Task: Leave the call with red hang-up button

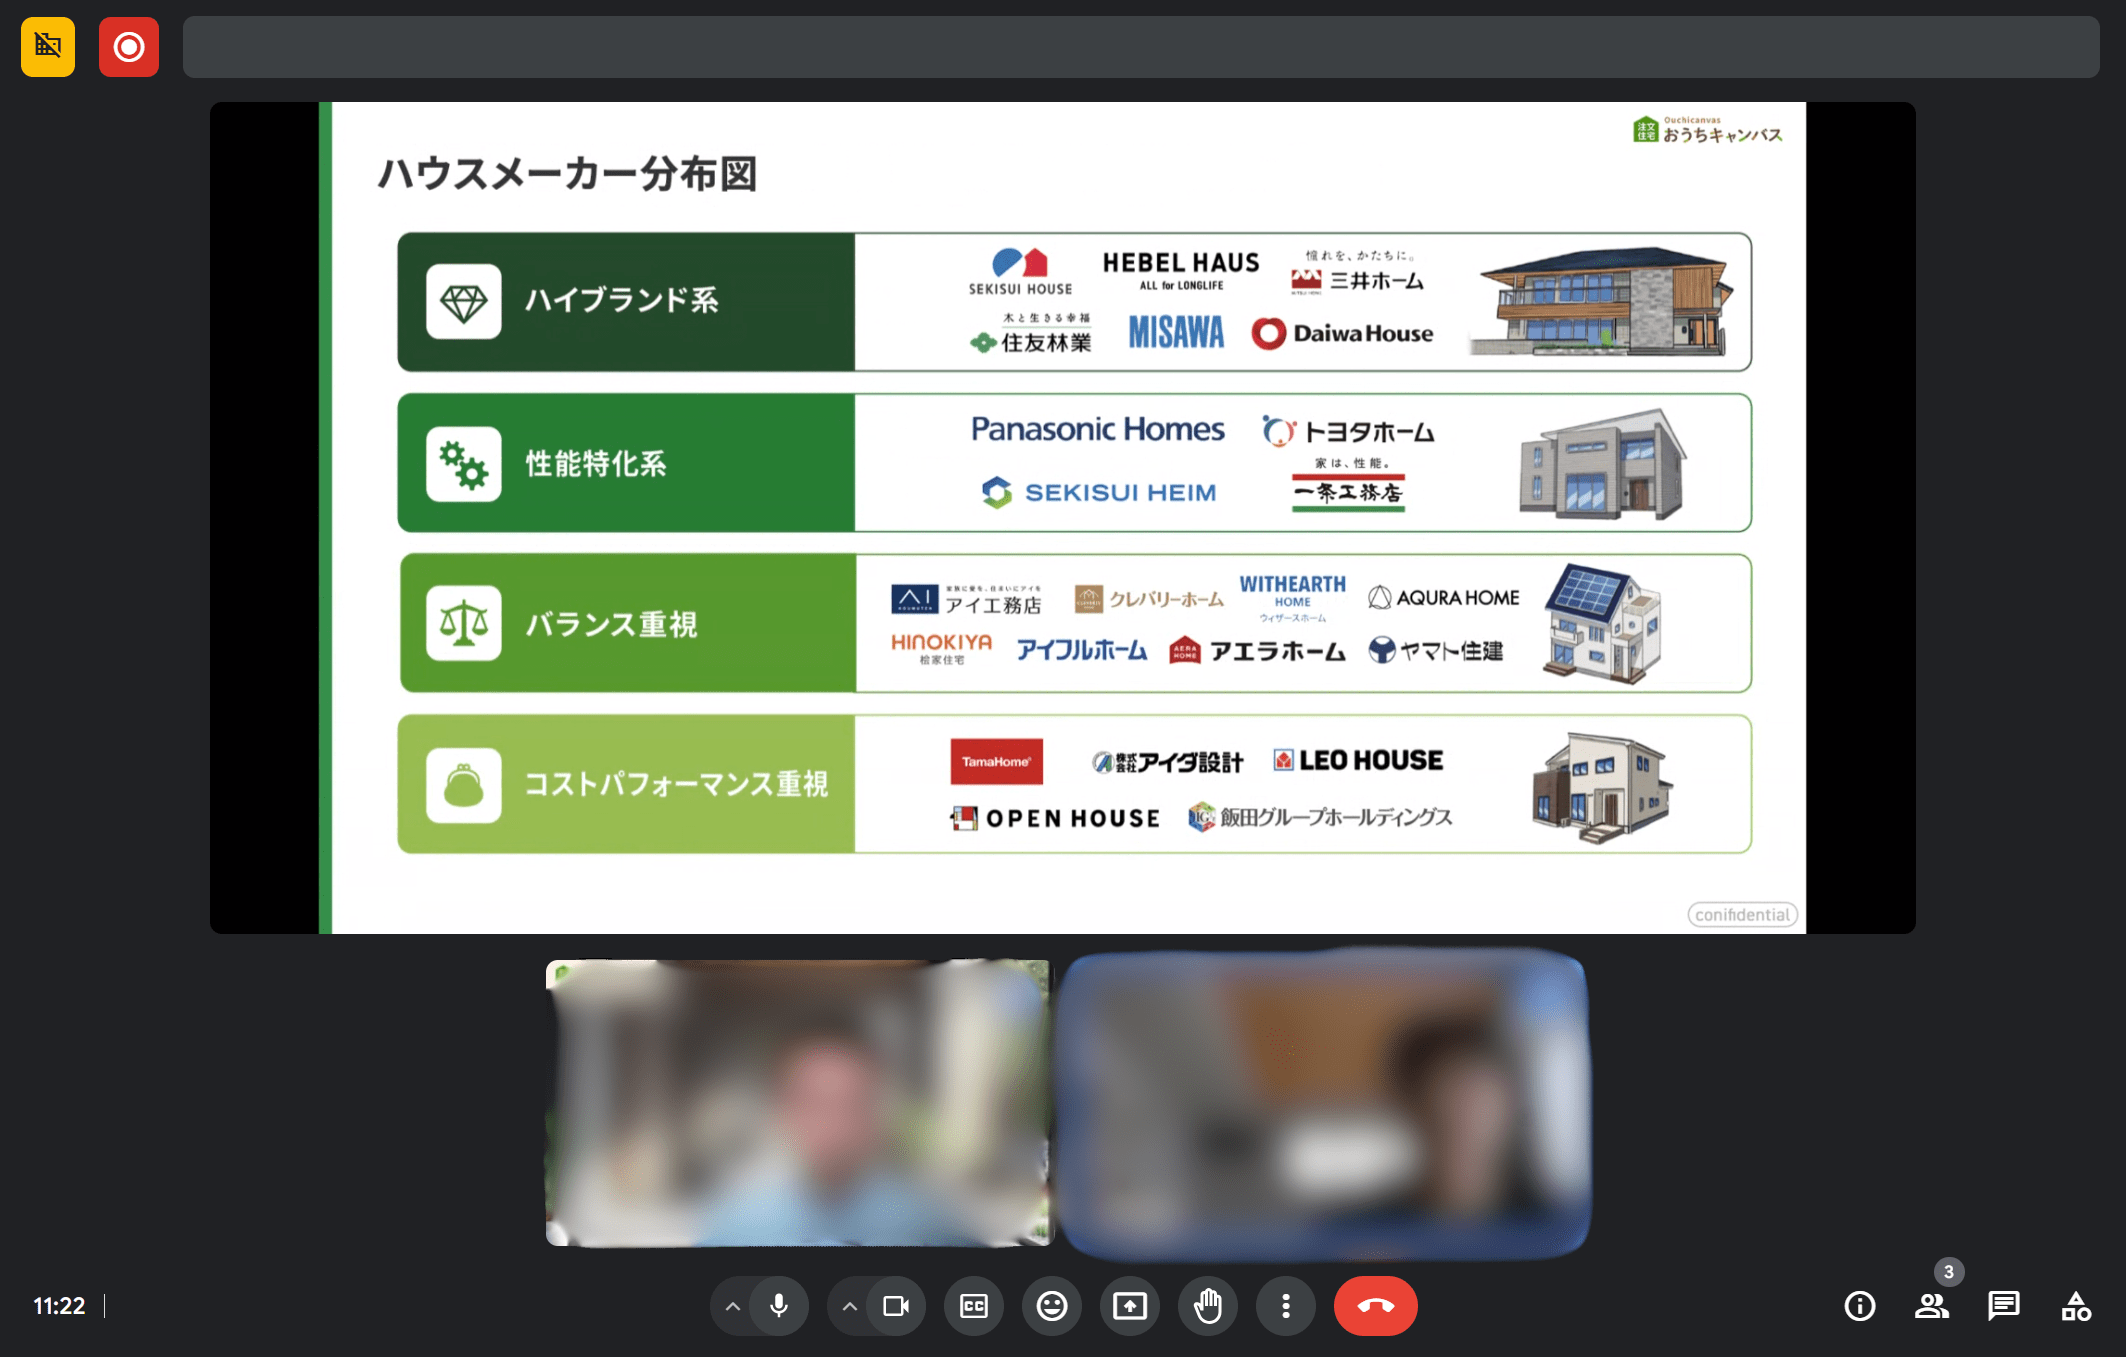Action: (x=1375, y=1306)
